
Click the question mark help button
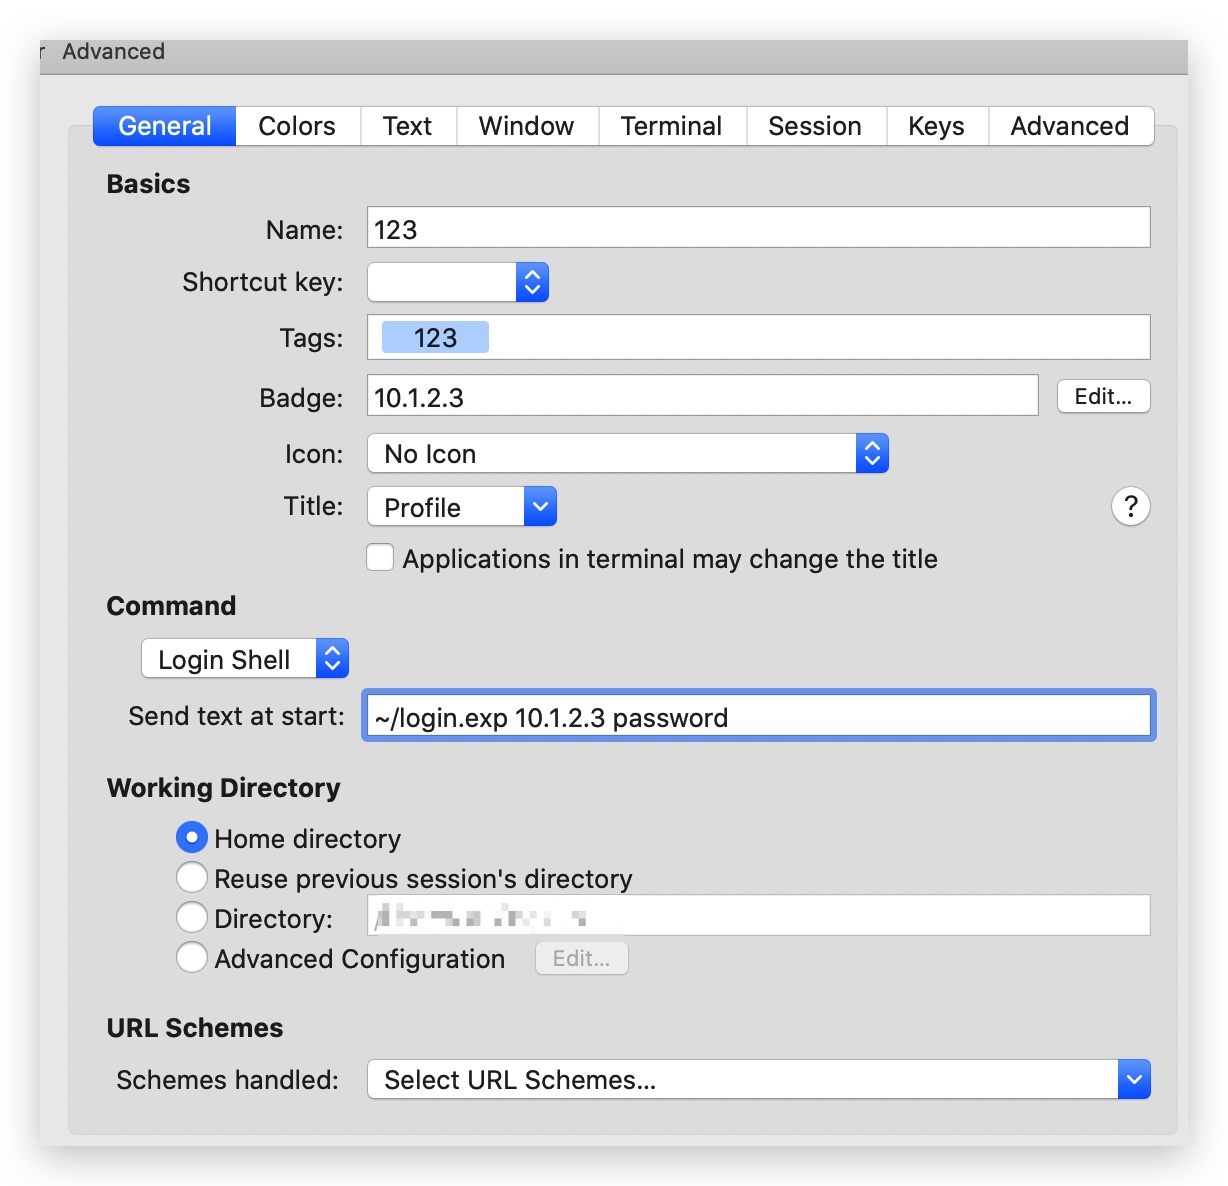coord(1131,506)
